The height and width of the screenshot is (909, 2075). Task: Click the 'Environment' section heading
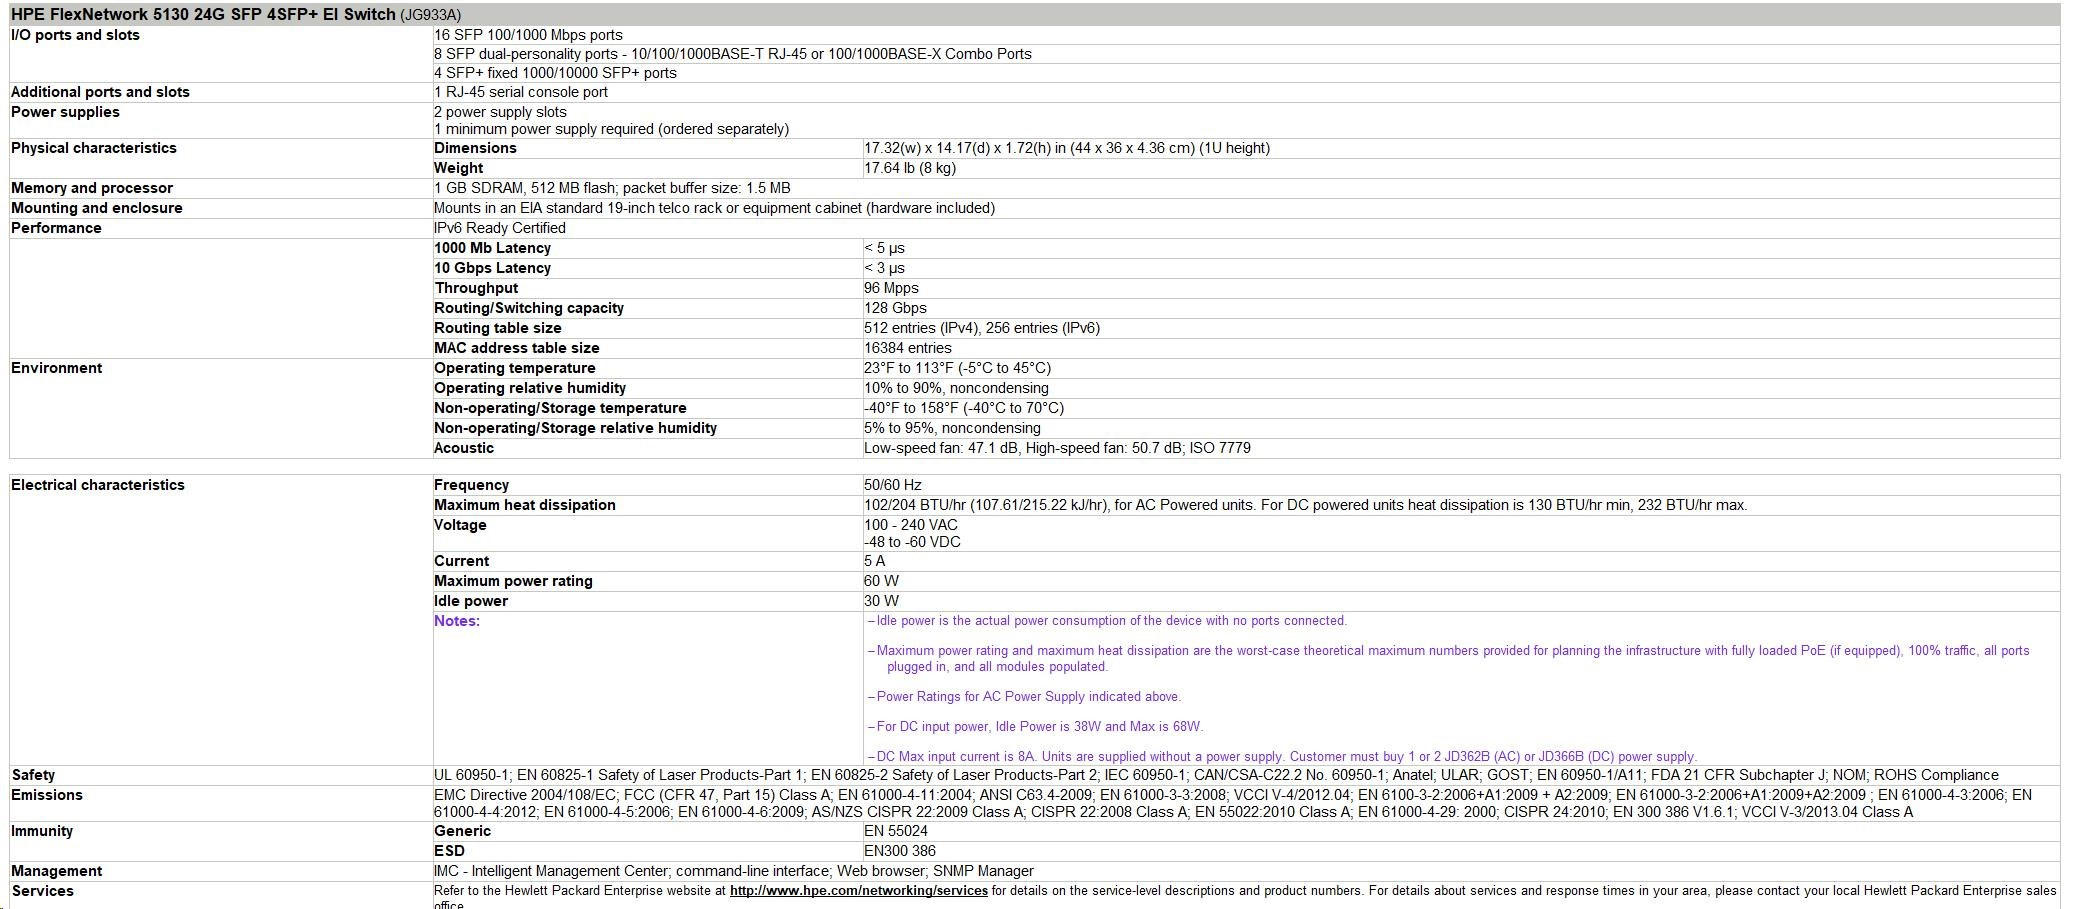56,368
